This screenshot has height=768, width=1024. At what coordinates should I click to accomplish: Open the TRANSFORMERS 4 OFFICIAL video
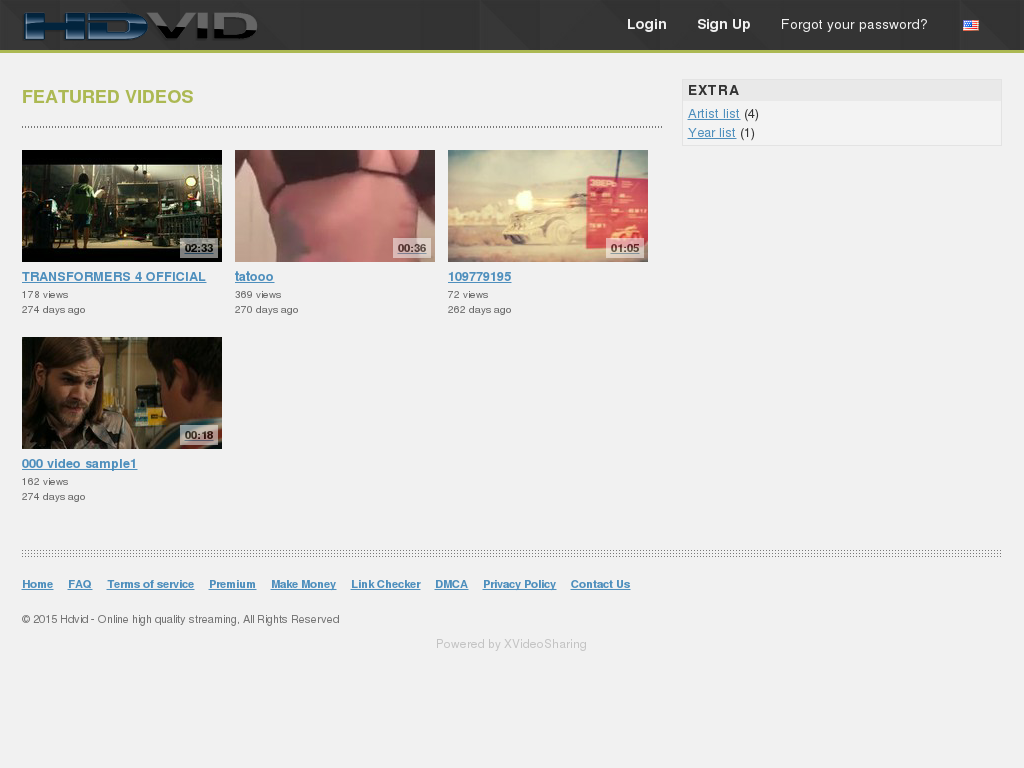coord(113,276)
